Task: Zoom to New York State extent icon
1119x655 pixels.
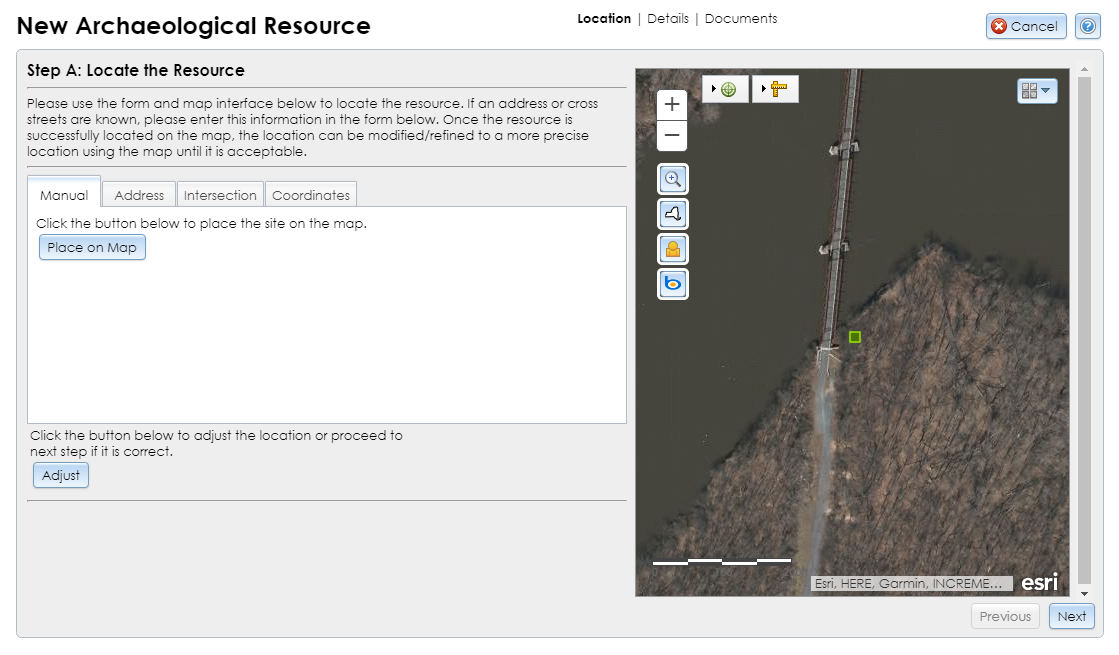Action: (x=672, y=213)
